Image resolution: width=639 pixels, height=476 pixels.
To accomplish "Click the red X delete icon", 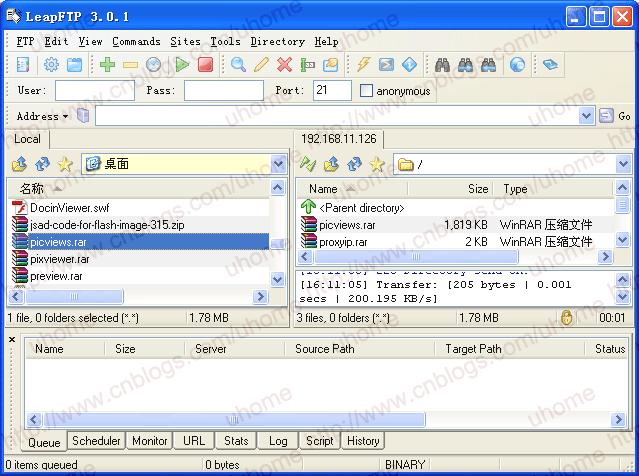I will pyautogui.click(x=284, y=64).
